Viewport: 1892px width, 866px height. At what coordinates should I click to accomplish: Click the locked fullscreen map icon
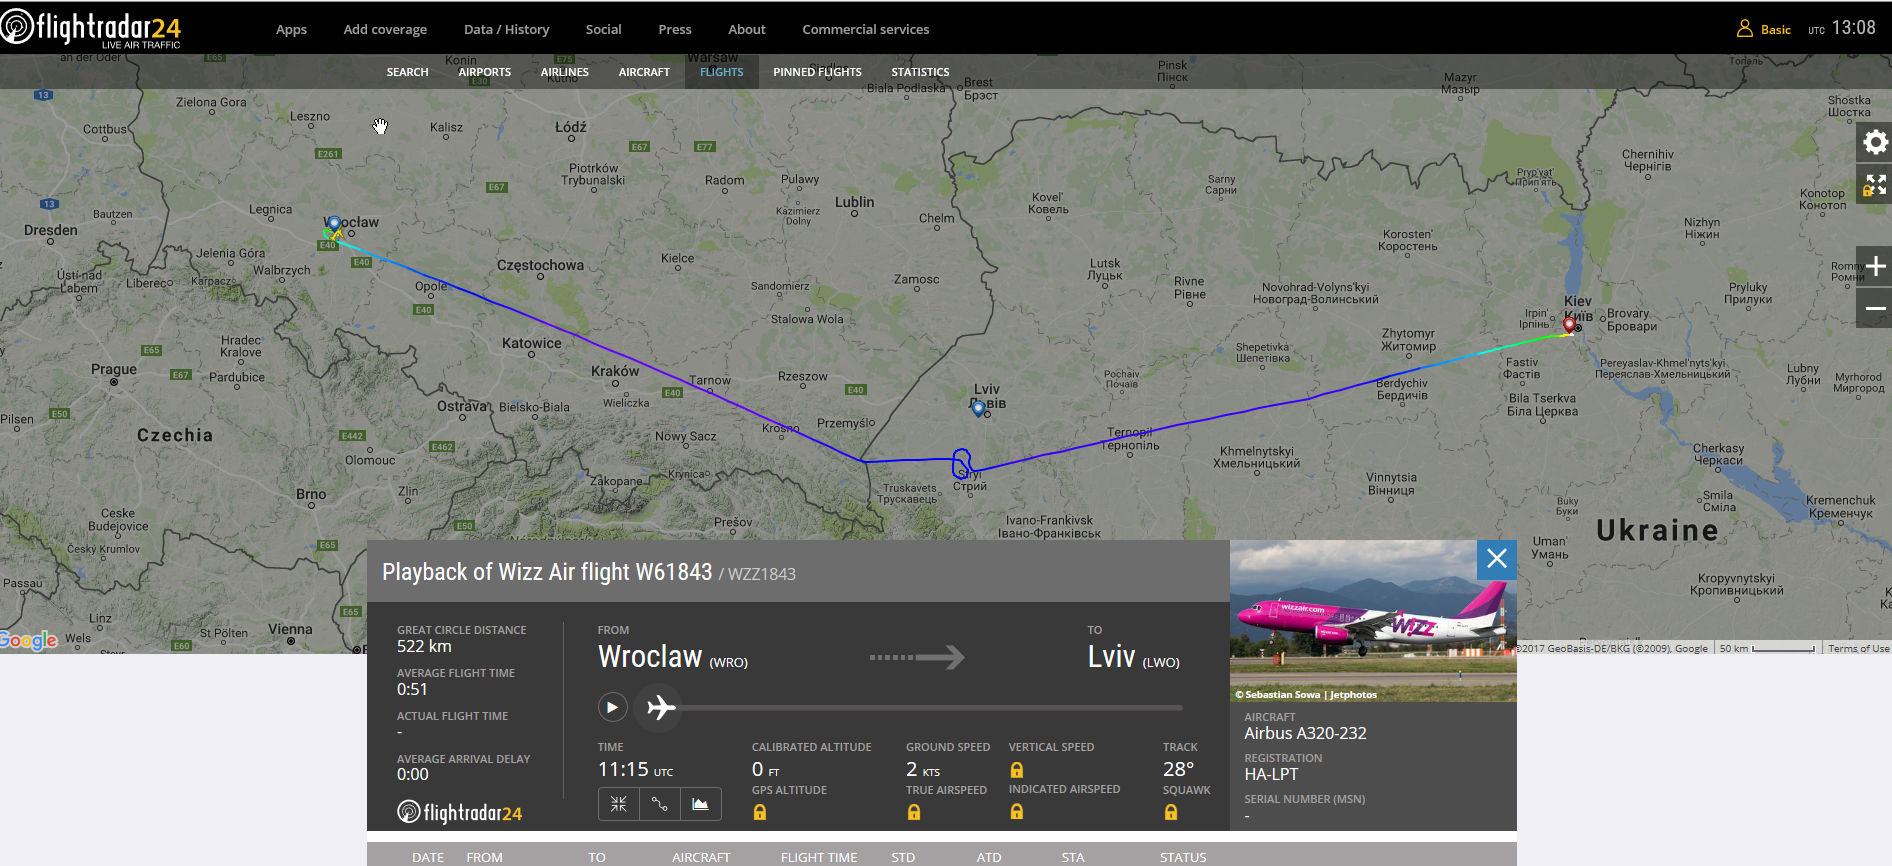coord(1875,185)
